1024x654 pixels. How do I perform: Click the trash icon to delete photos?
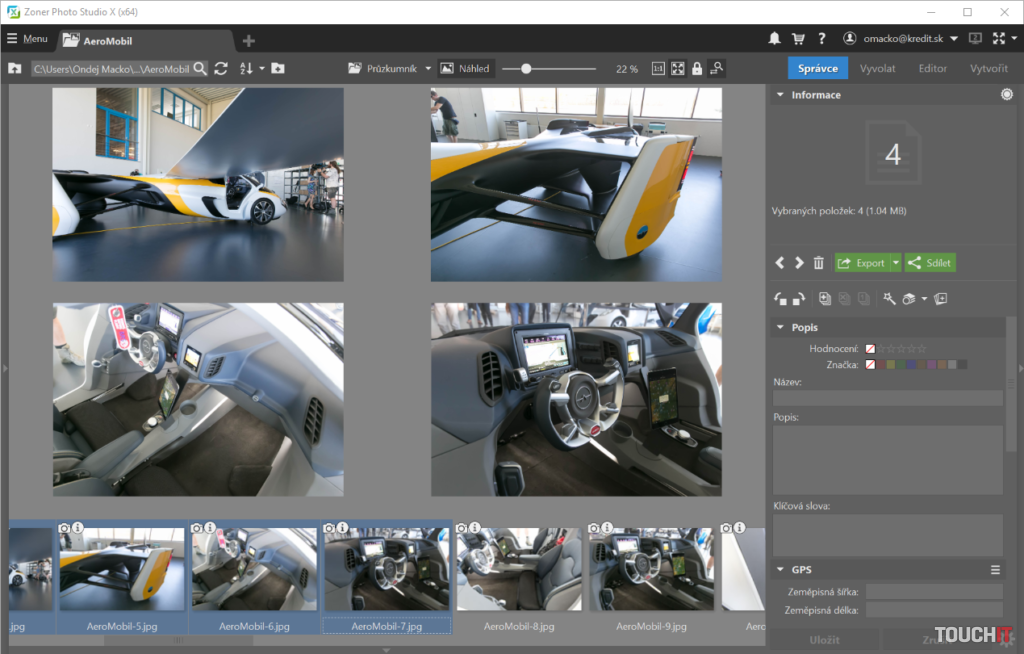819,263
